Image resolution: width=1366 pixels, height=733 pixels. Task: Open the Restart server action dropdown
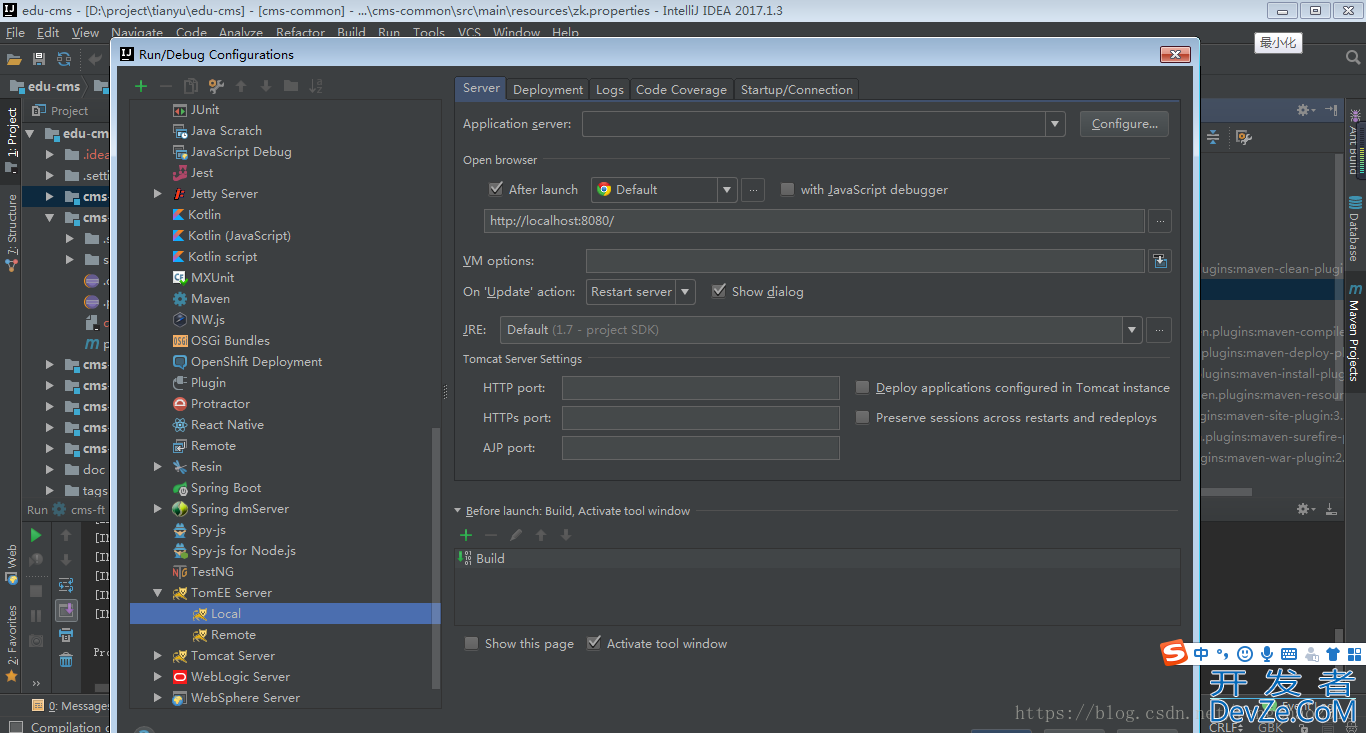685,292
